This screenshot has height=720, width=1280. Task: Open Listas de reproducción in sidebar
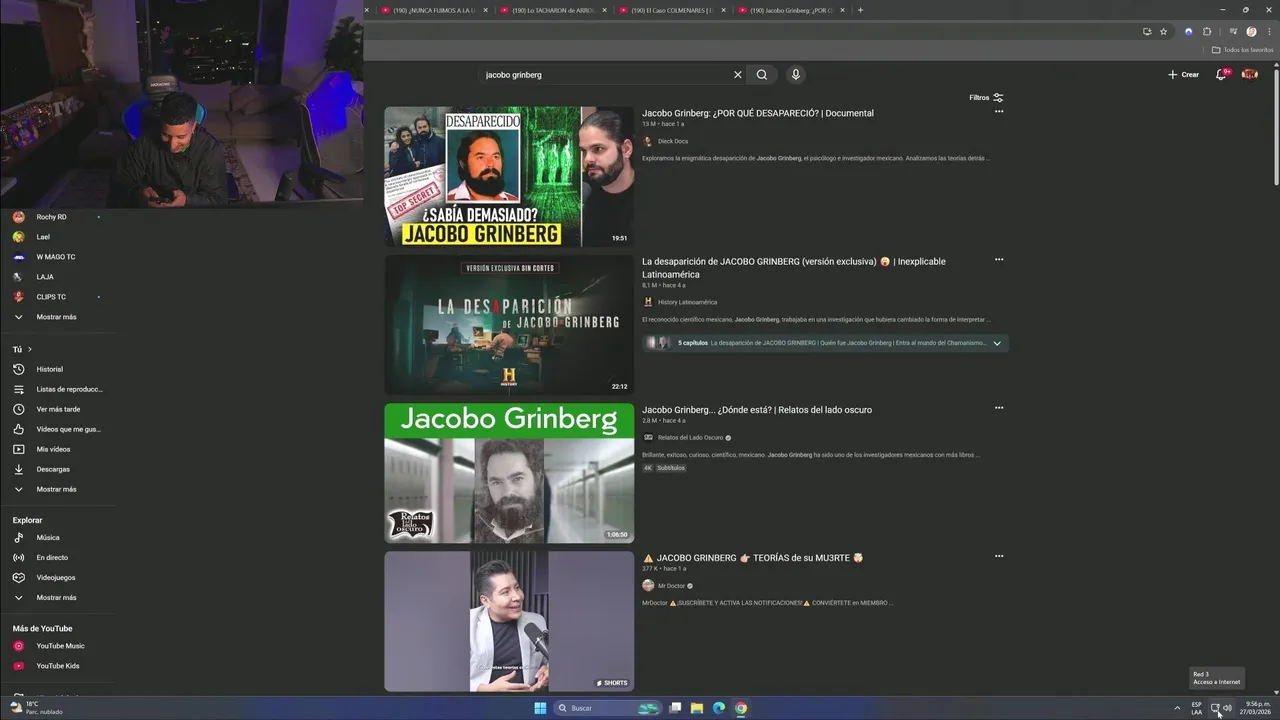coord(58,389)
